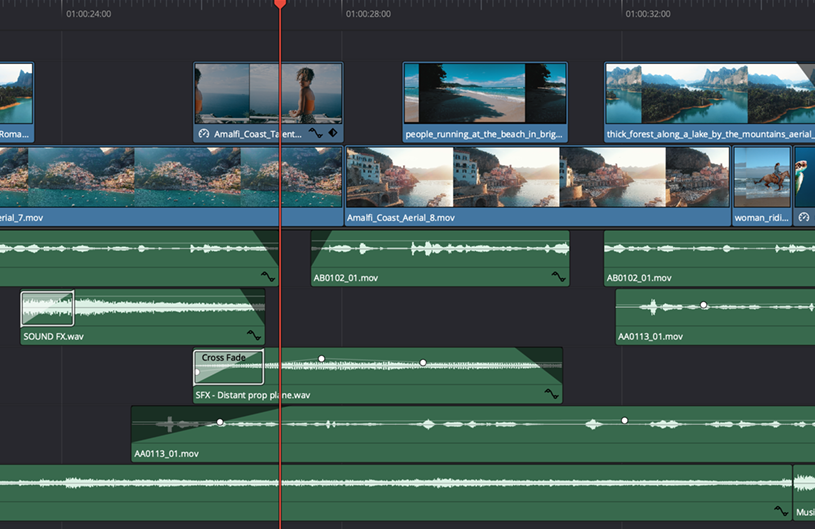Click the red playhead handle in ruler

pyautogui.click(x=280, y=4)
